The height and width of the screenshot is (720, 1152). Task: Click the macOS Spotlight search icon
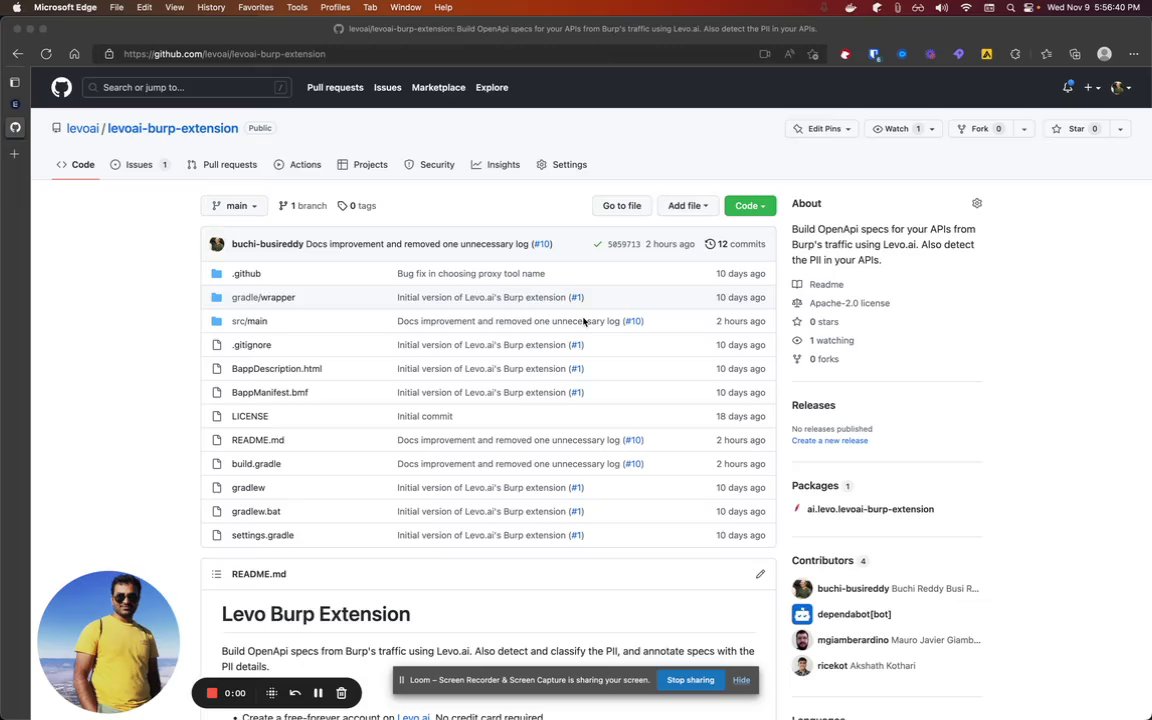pos(1011,7)
